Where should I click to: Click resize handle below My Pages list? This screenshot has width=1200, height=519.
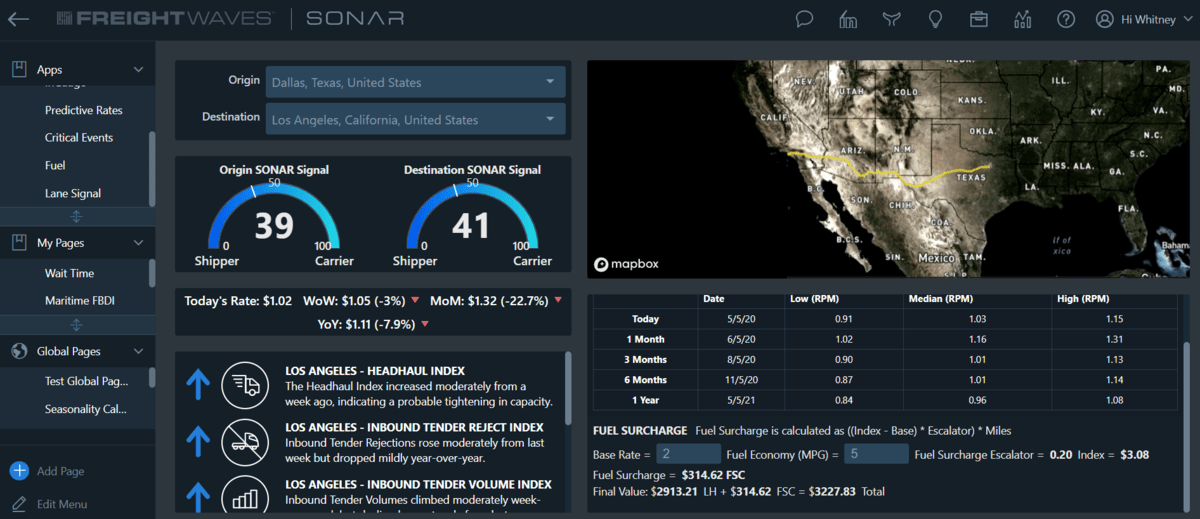tap(77, 325)
